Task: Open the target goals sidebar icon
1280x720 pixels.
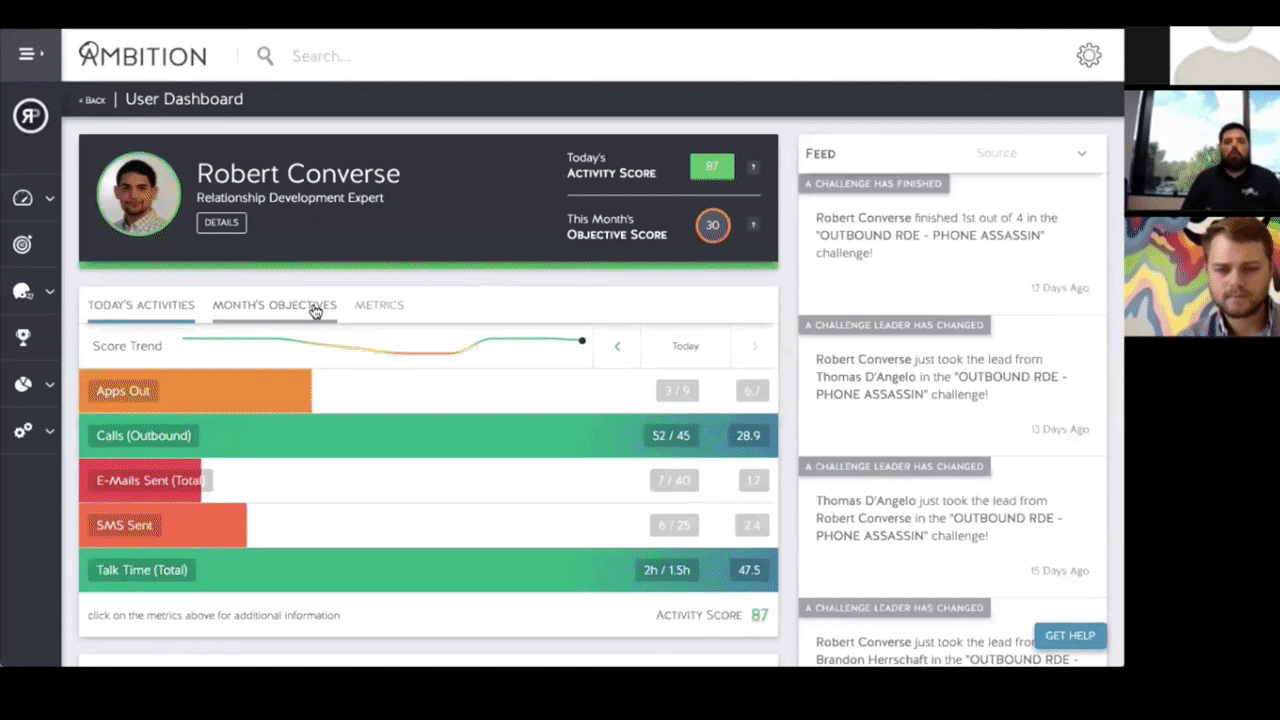Action: click(23, 244)
